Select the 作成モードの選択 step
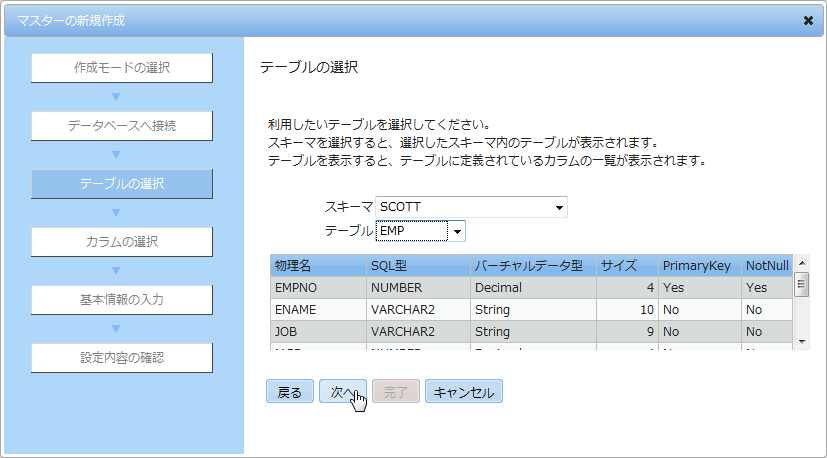The height and width of the screenshot is (458, 827). click(122, 68)
